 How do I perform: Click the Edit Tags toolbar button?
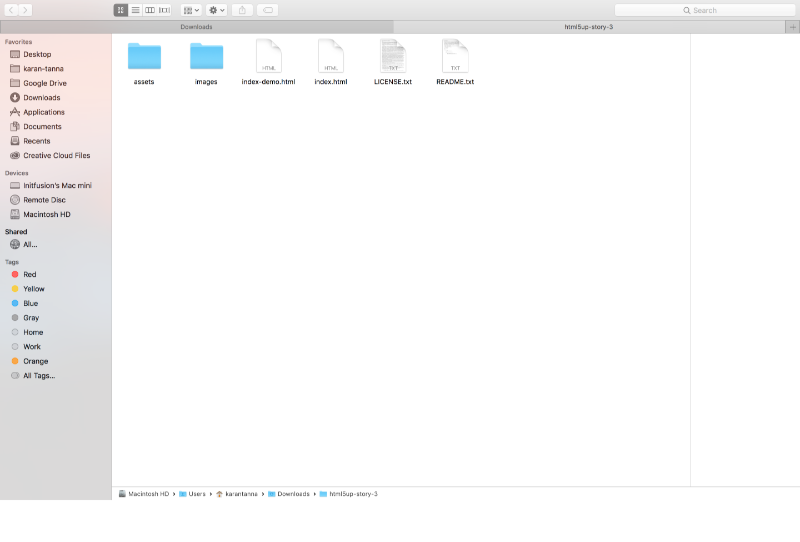coord(268,10)
